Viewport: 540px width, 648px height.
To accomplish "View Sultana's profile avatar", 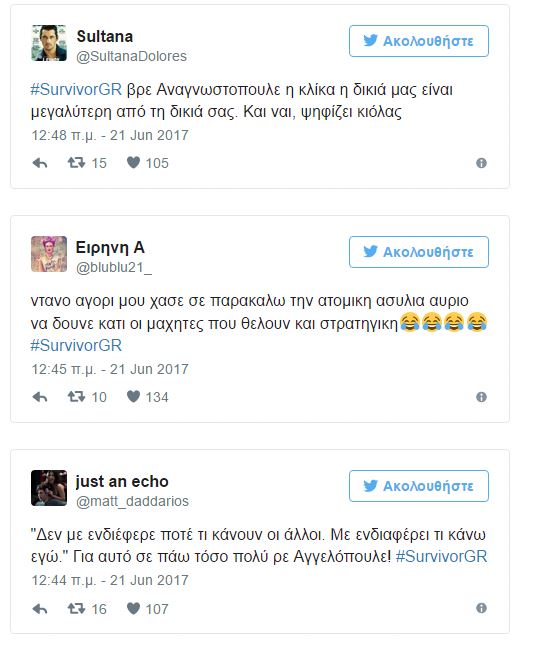I will [49, 43].
